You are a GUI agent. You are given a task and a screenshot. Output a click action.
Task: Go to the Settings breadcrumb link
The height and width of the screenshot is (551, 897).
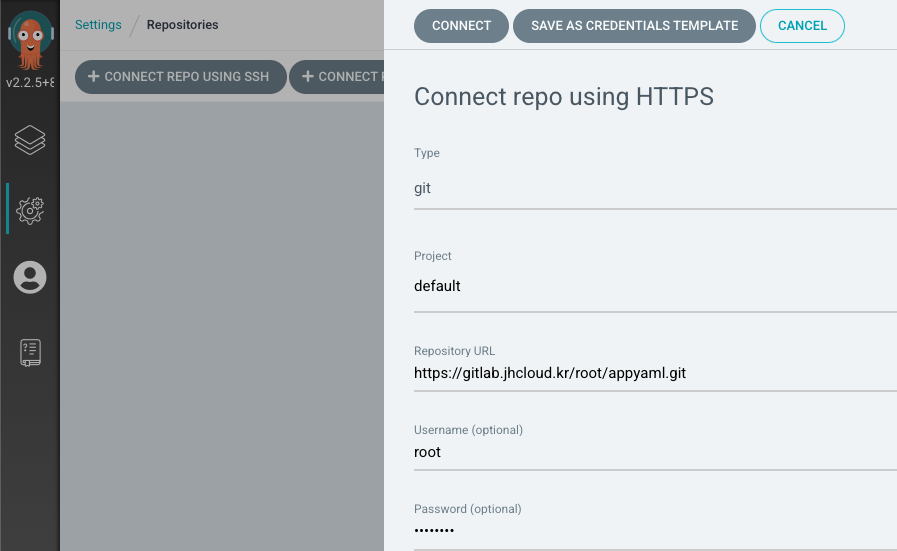pos(98,25)
